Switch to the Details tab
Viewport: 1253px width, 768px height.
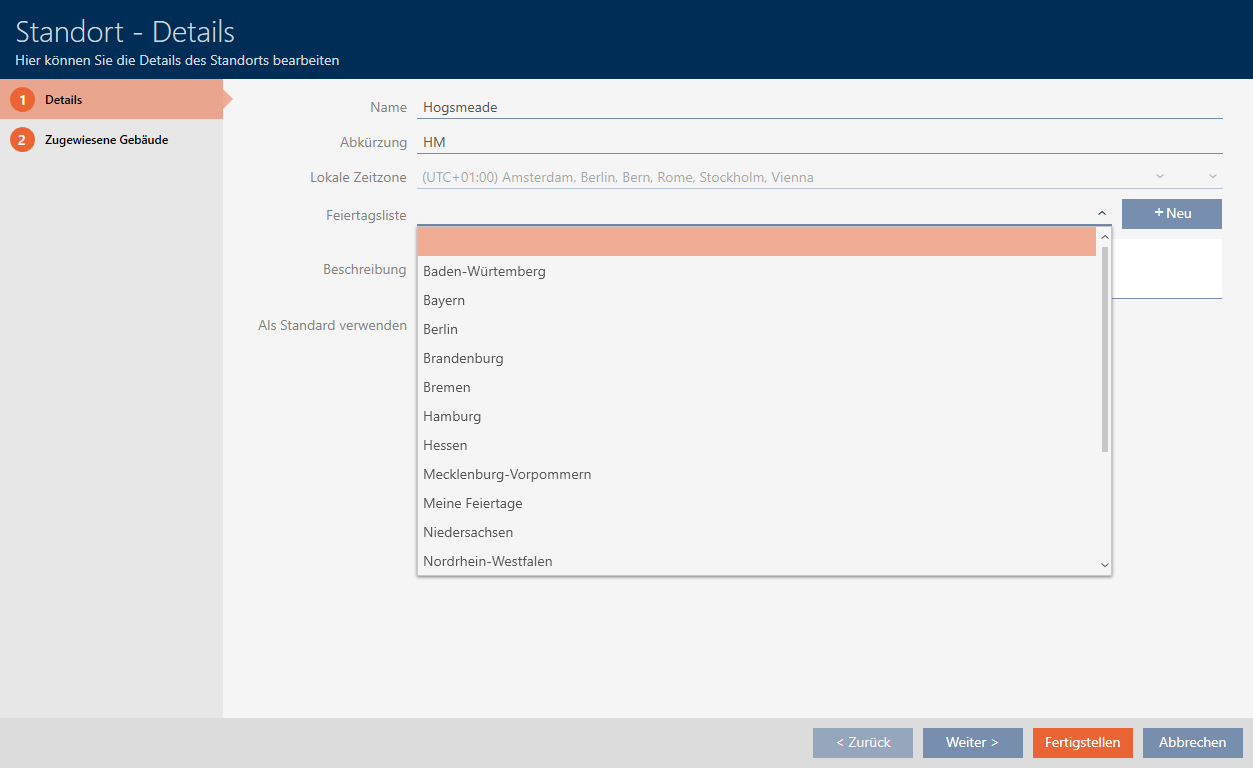[x=64, y=100]
